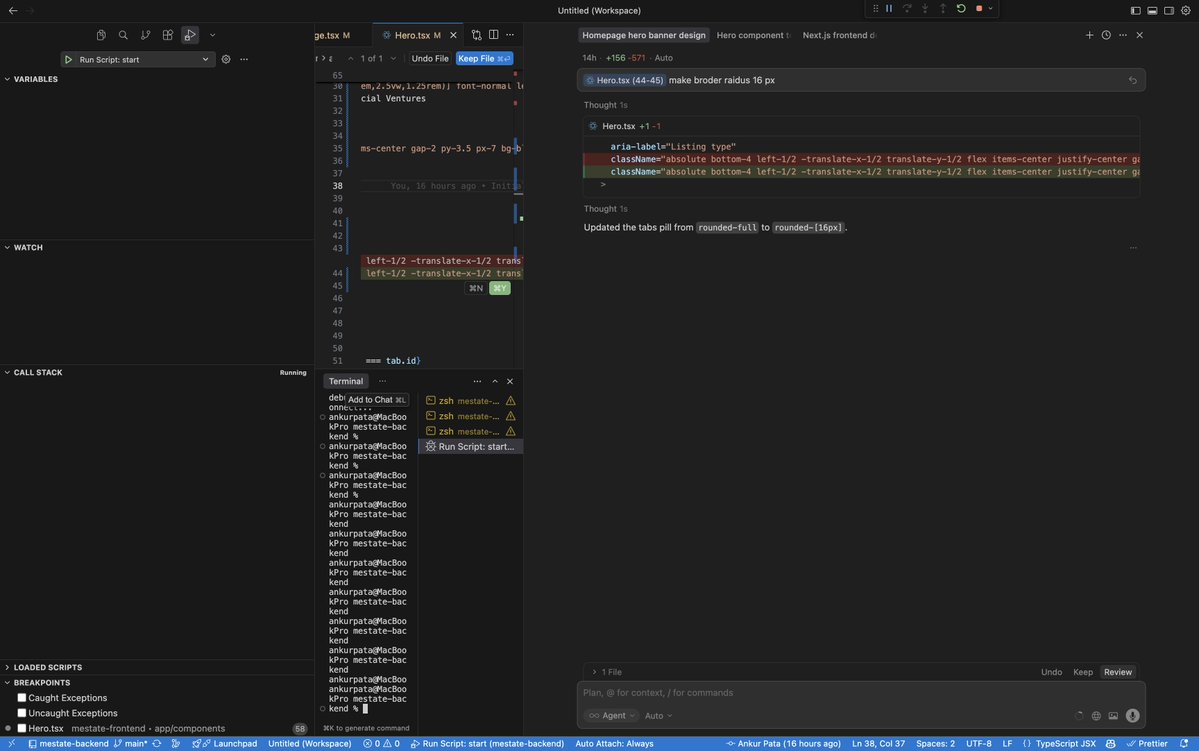Screen dimensions: 1199x751
Task: Focus the chat prompt input field
Action: pyautogui.click(x=860, y=693)
